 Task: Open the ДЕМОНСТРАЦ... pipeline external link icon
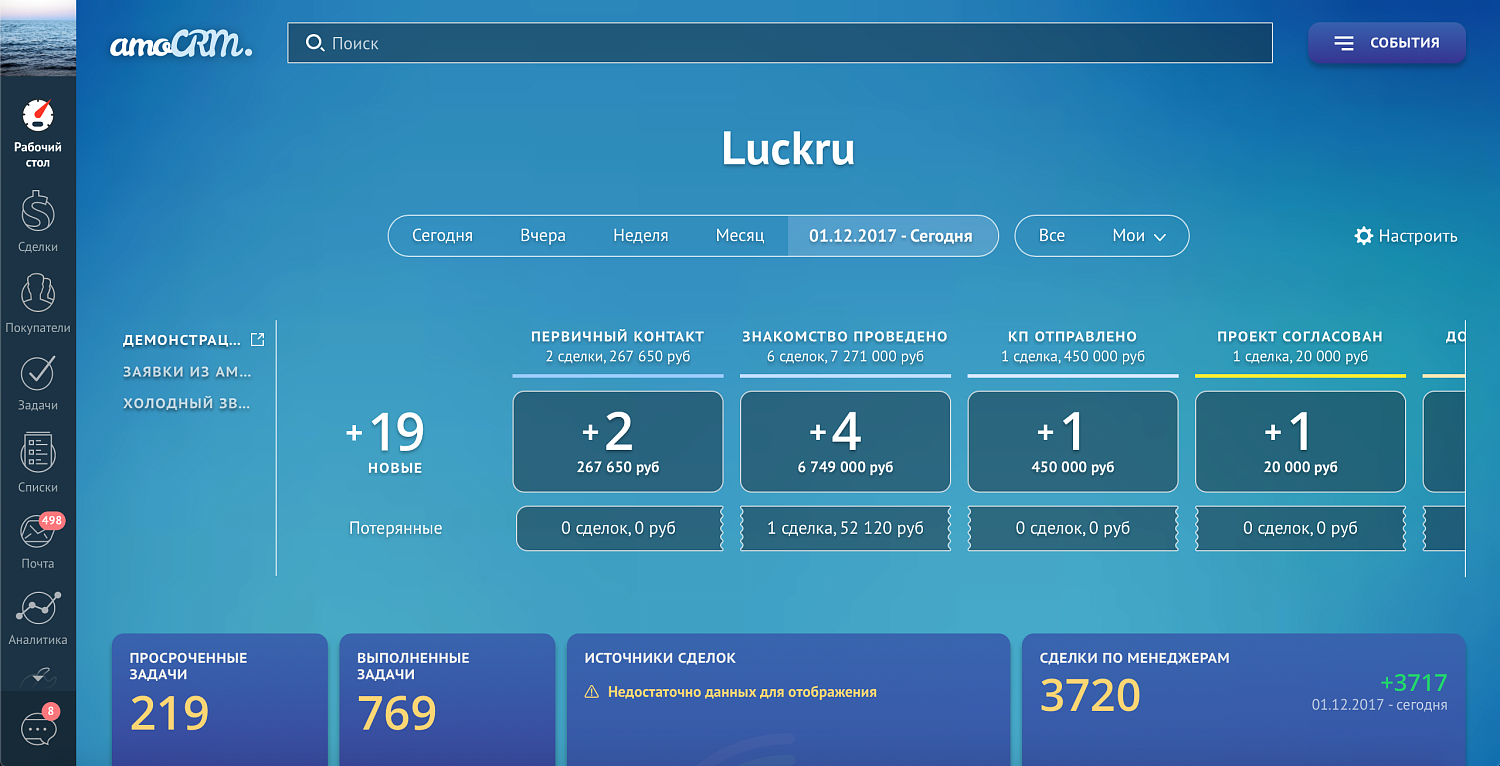click(x=258, y=339)
